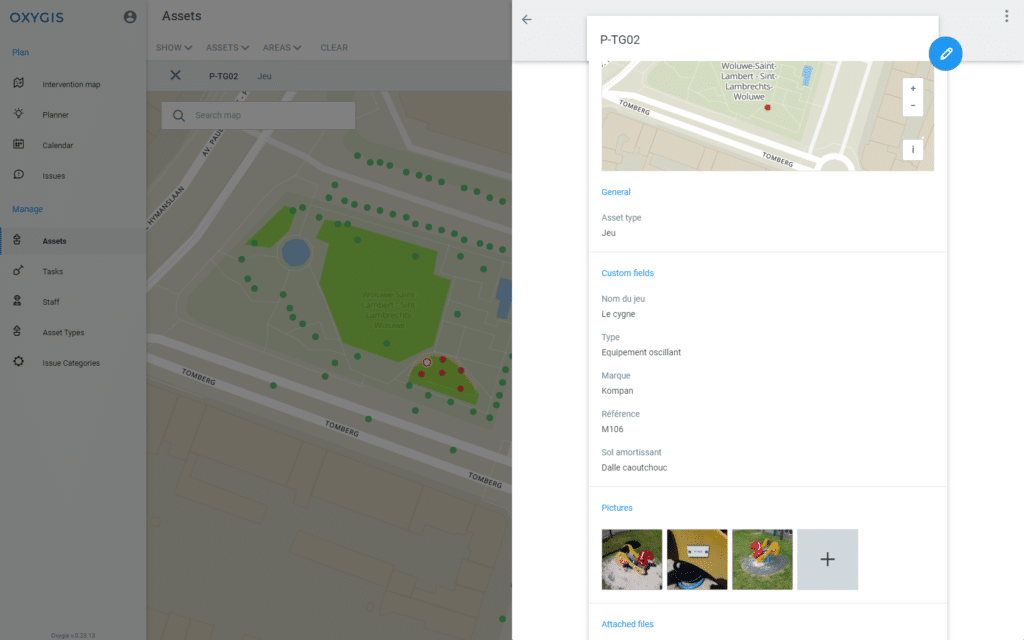Click the 'Pictures' section heading
Image resolution: width=1024 pixels, height=640 pixels.
point(616,508)
